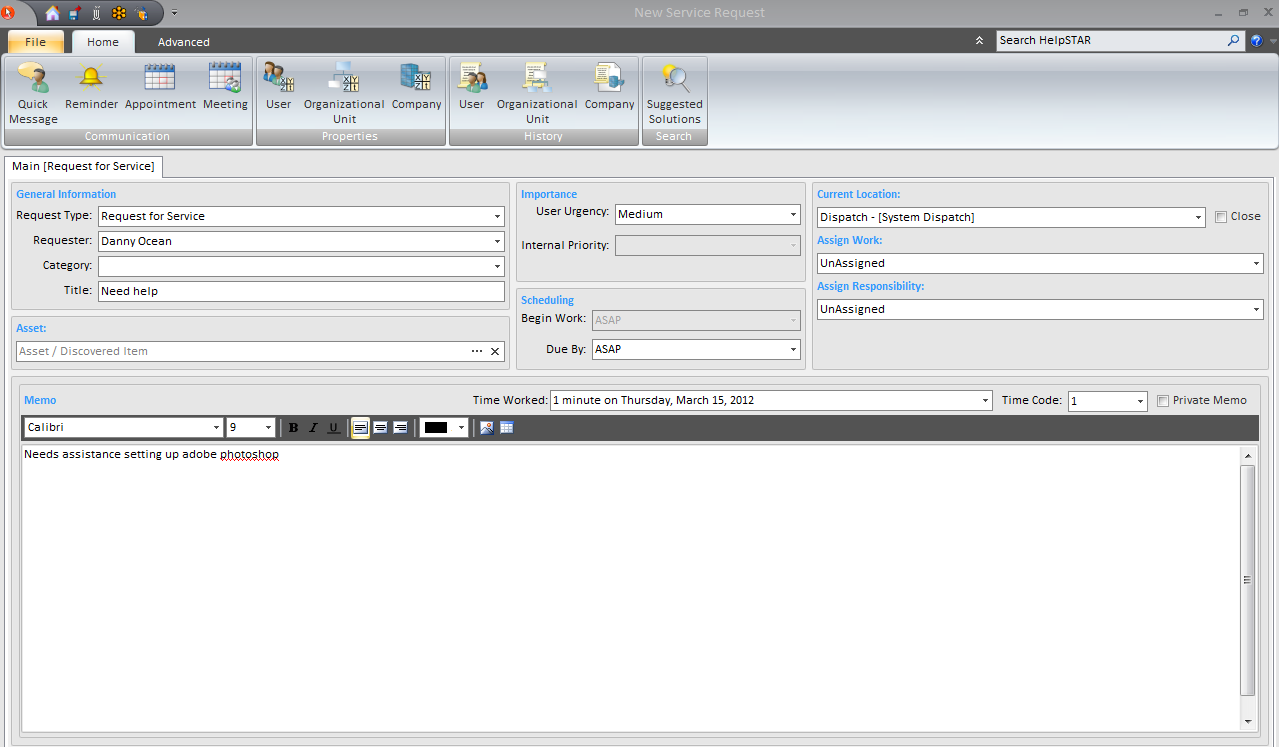Viewport: 1279px width, 747px height.
Task: Open the Requester dropdown showing Danny Ocean
Action: click(497, 241)
